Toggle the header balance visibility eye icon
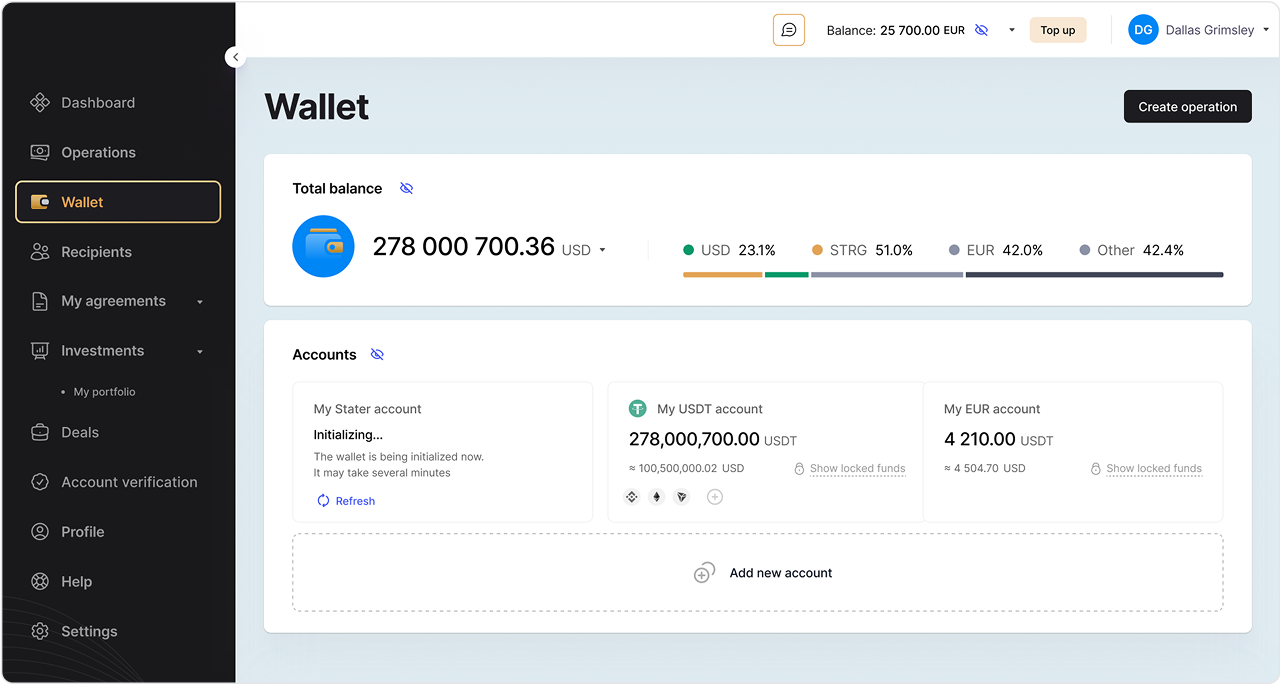The image size is (1281, 684). [981, 30]
